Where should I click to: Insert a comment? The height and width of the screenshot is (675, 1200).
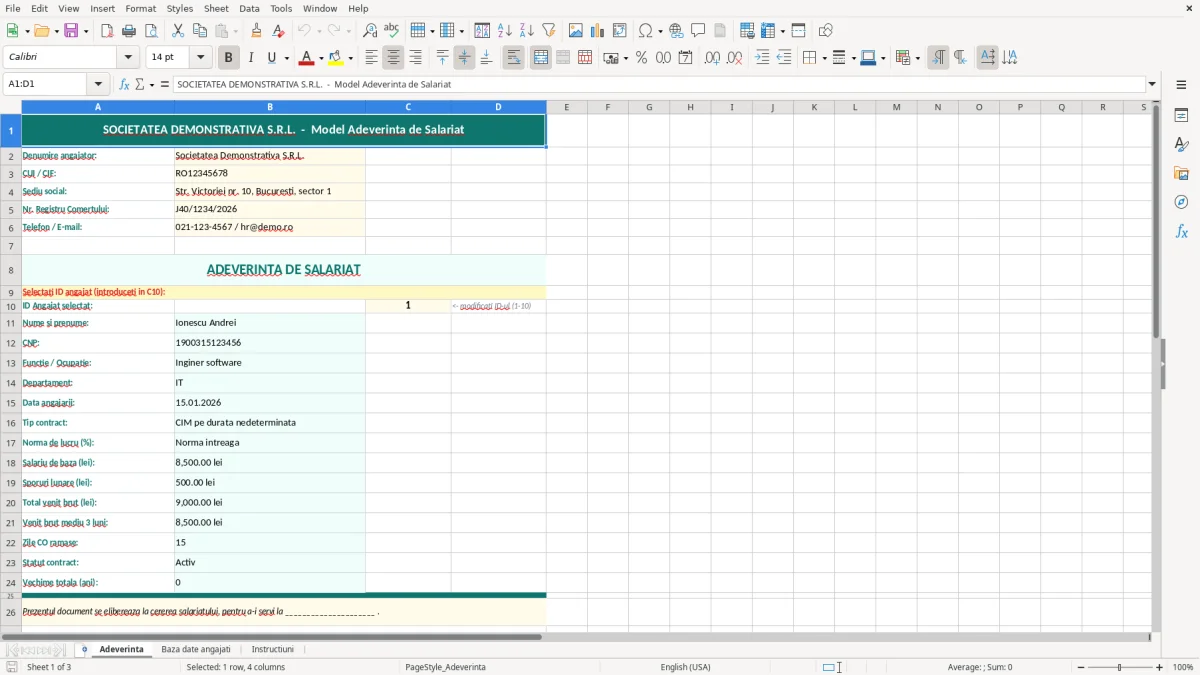(699, 31)
